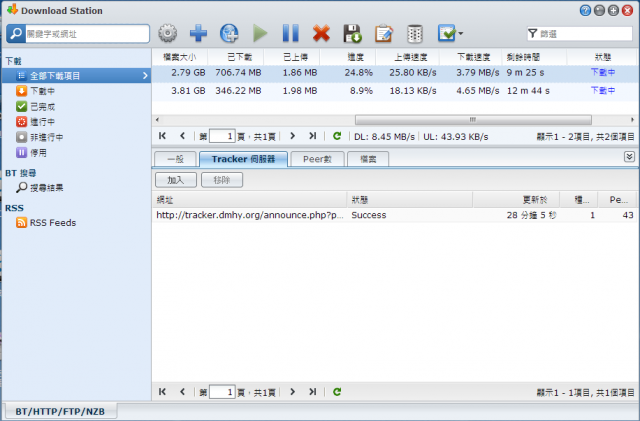Refresh the tracker list with green arrow

click(337, 392)
